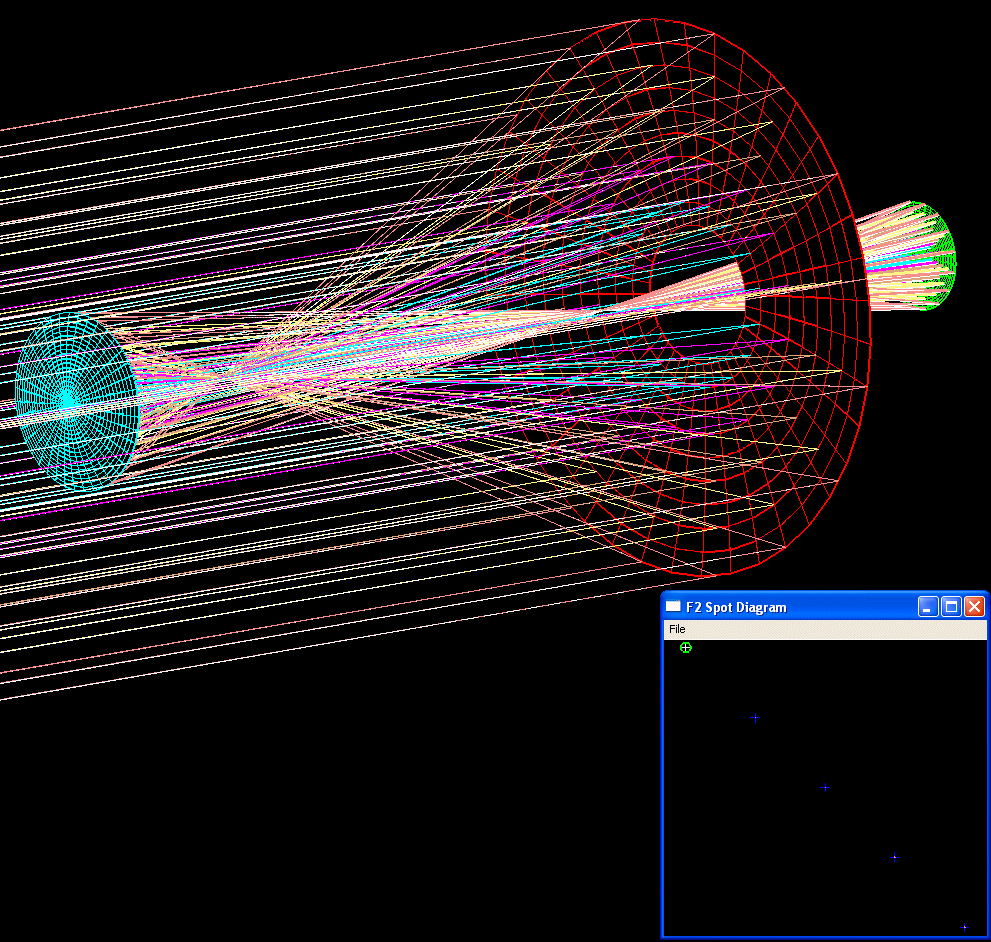Select the F2 Spot Diagram title bar
Image resolution: width=991 pixels, height=942 pixels.
pyautogui.click(x=824, y=607)
